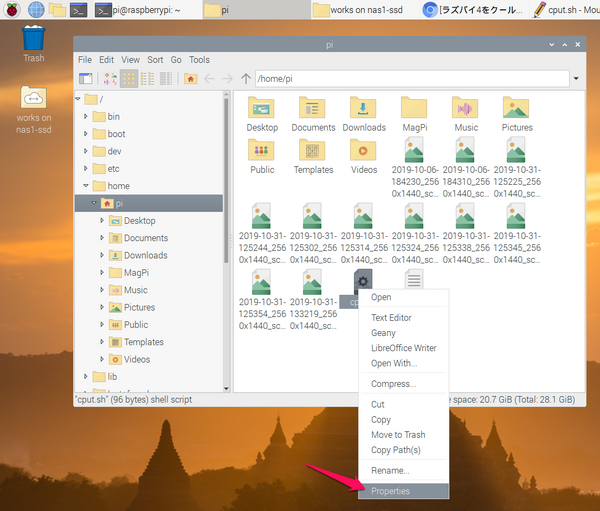This screenshot has height=511, width=600.
Task: Click the /home/pi location path field
Action: coord(410,78)
